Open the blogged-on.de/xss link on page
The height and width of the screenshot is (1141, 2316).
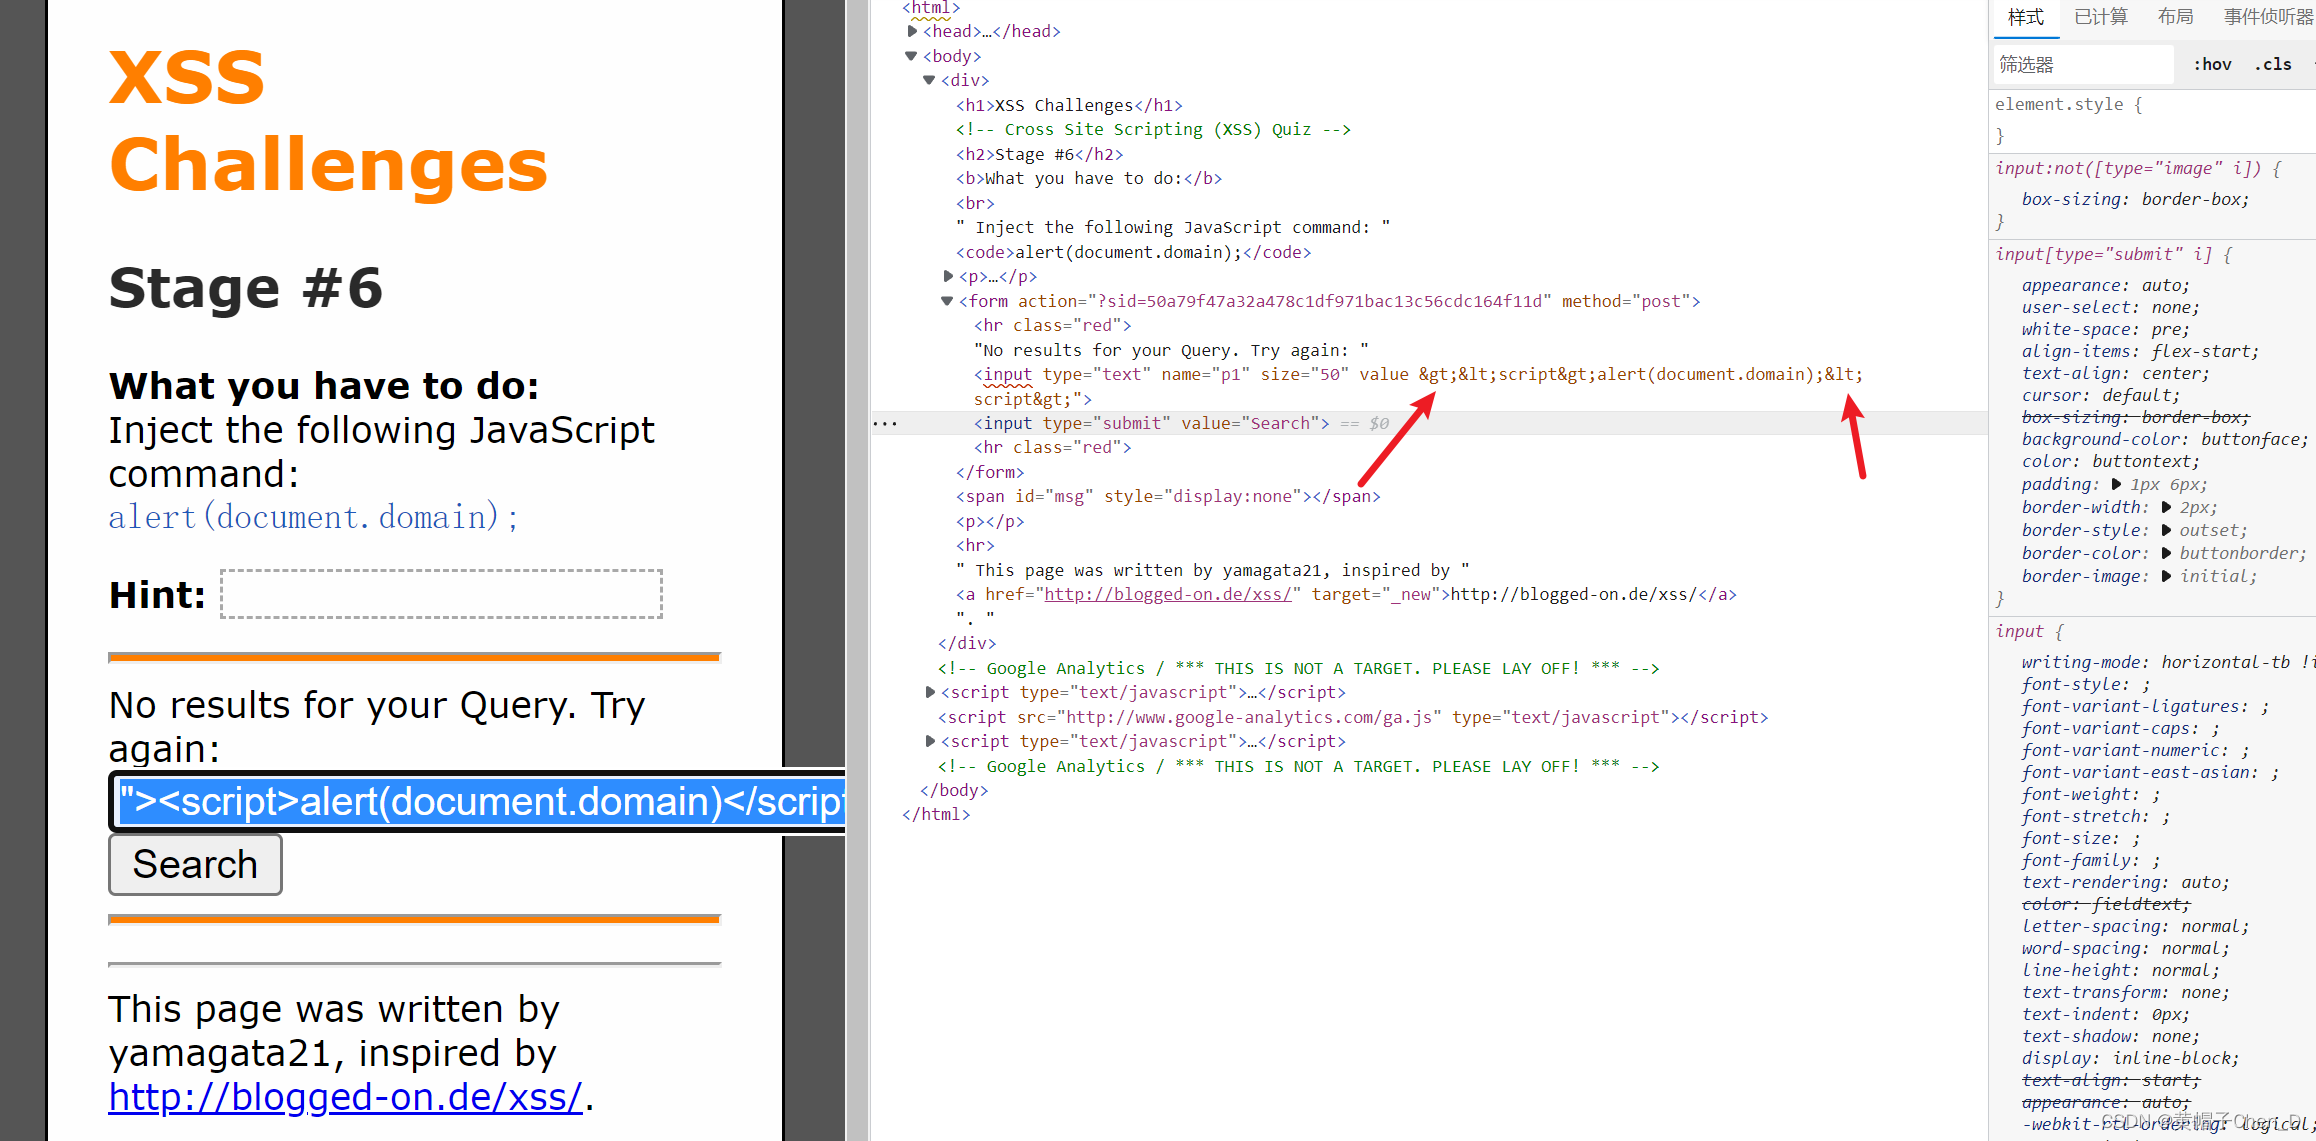[x=345, y=1097]
